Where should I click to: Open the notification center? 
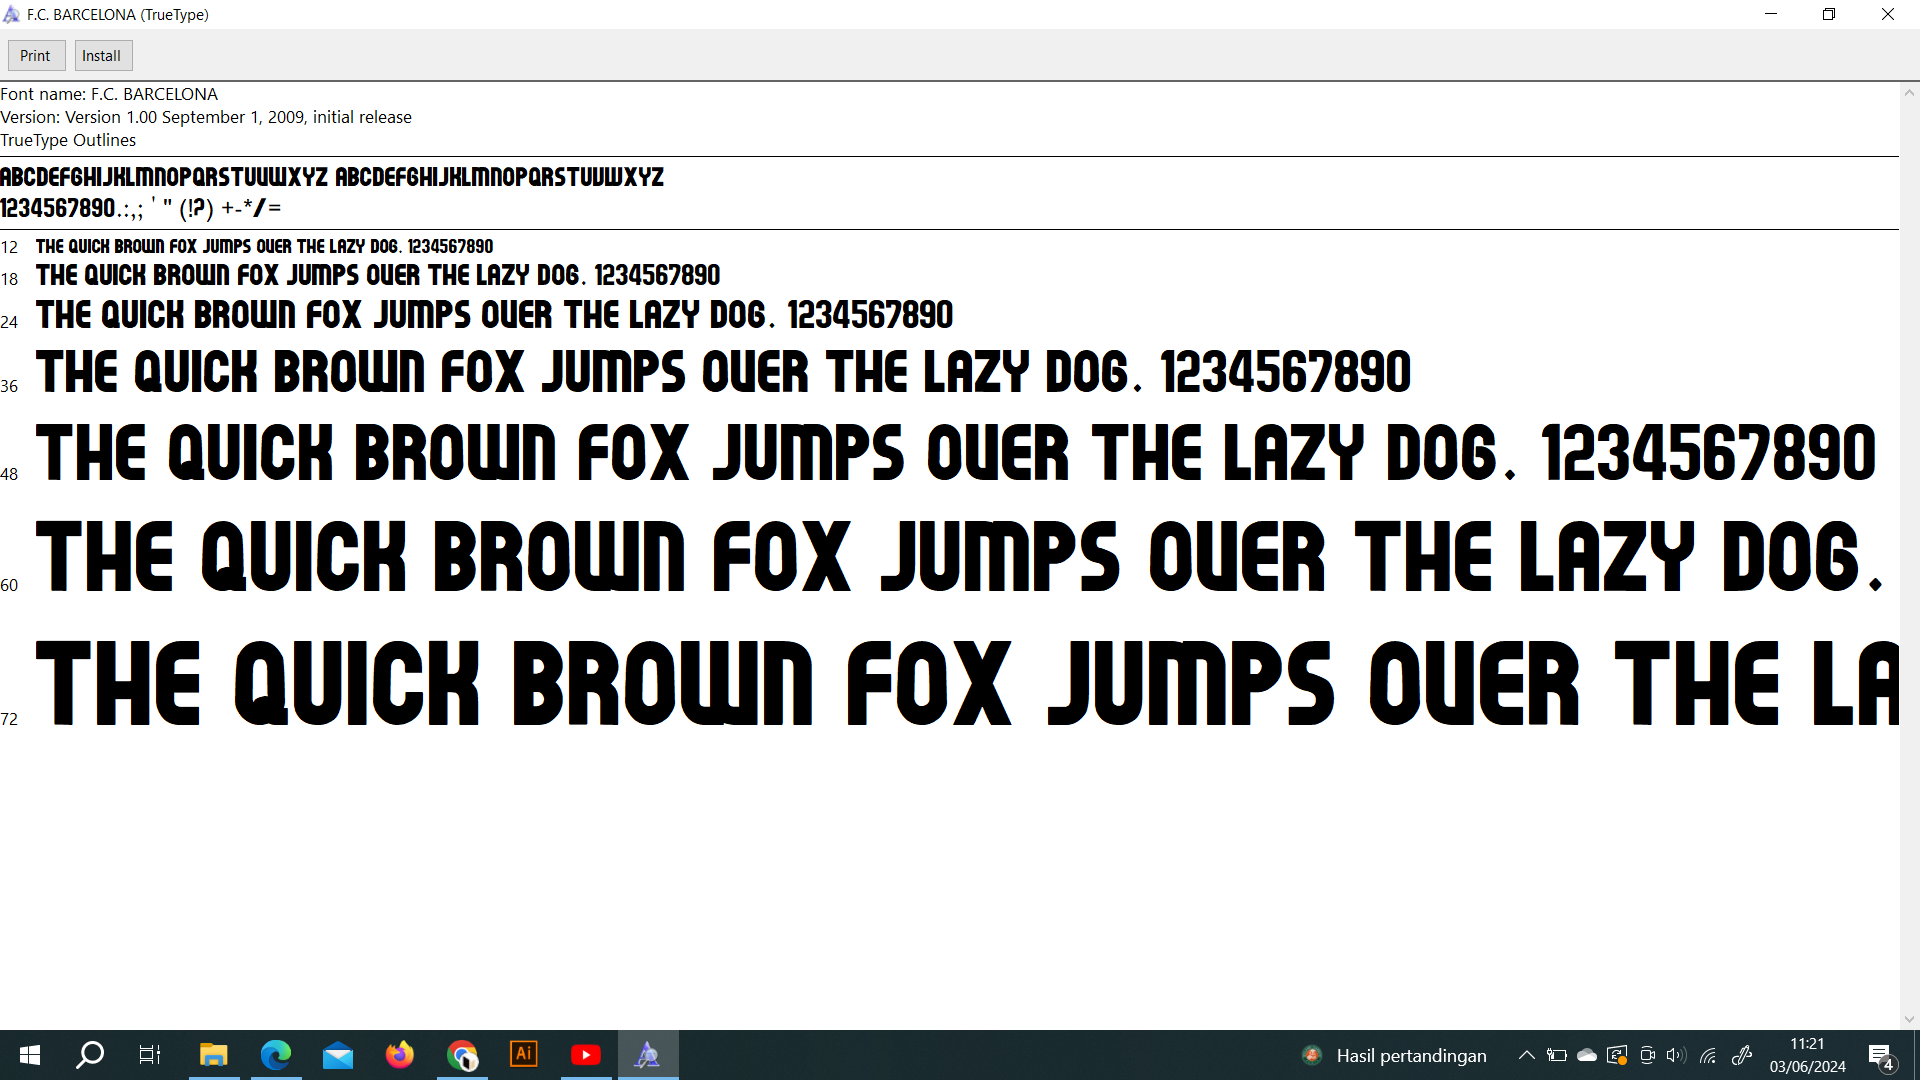coord(1880,1055)
